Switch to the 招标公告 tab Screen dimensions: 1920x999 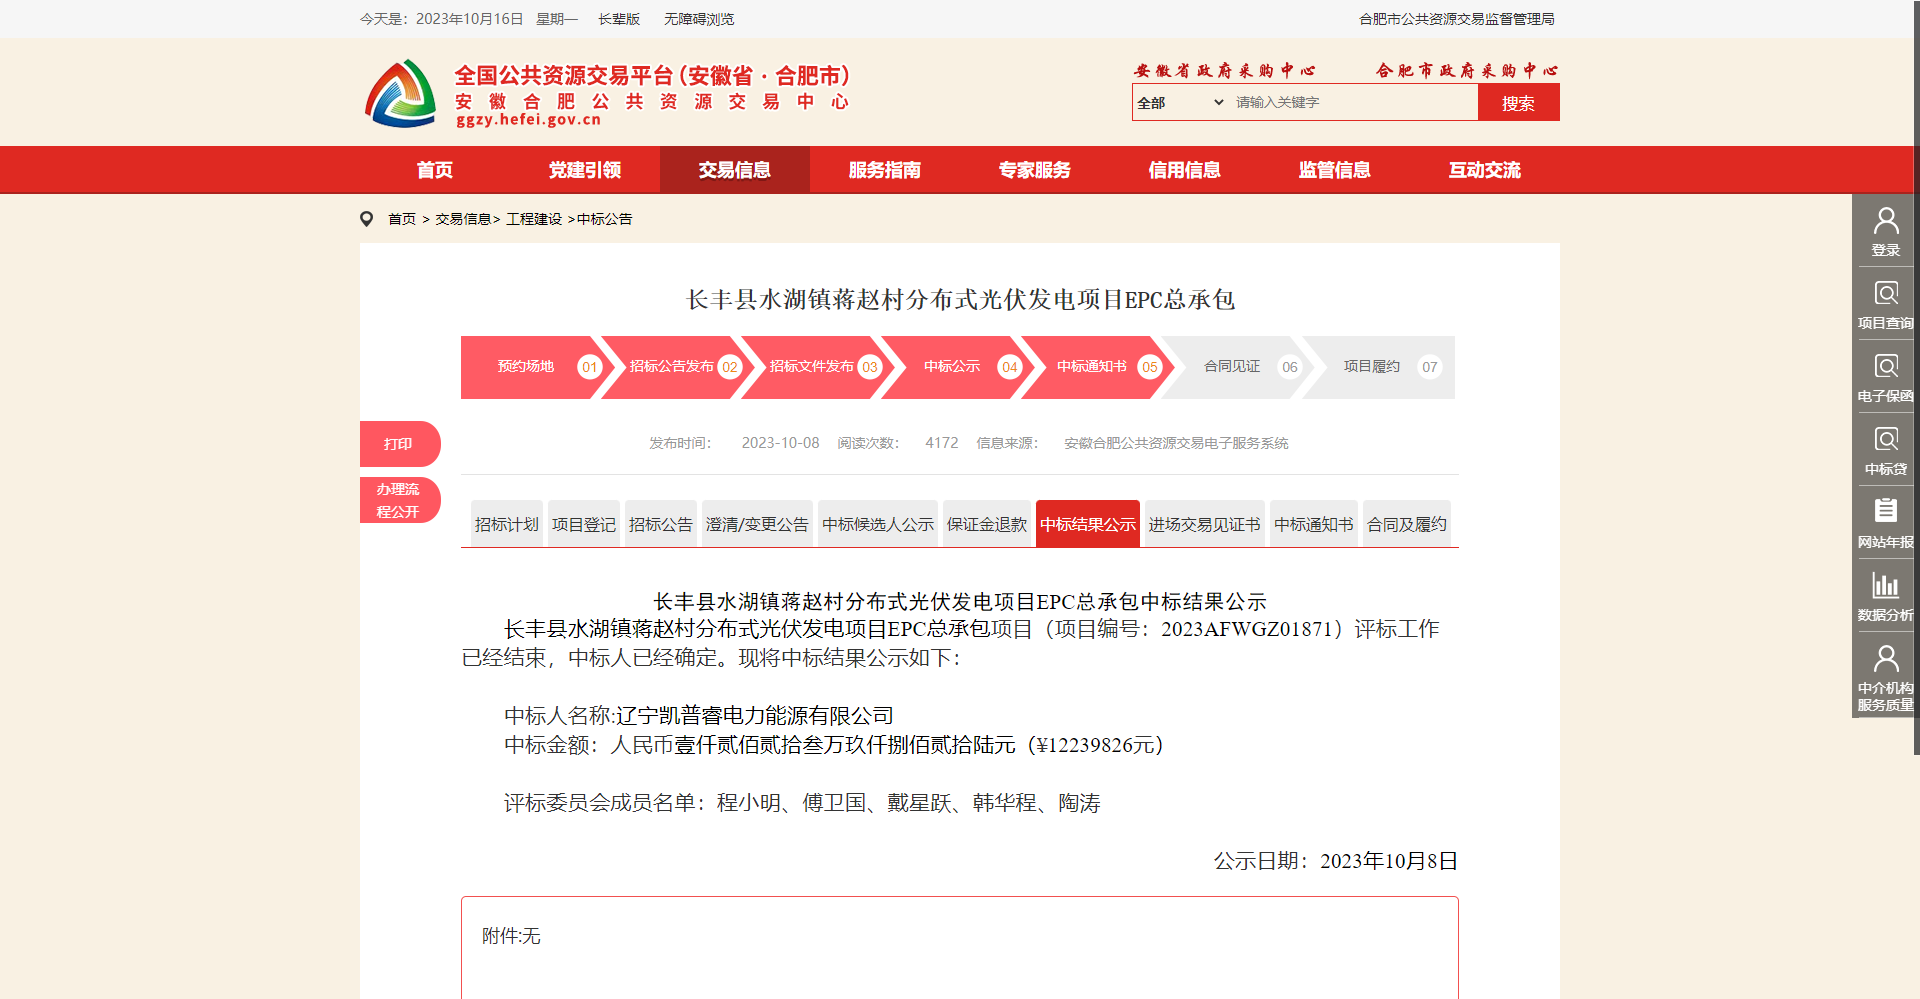pyautogui.click(x=660, y=524)
